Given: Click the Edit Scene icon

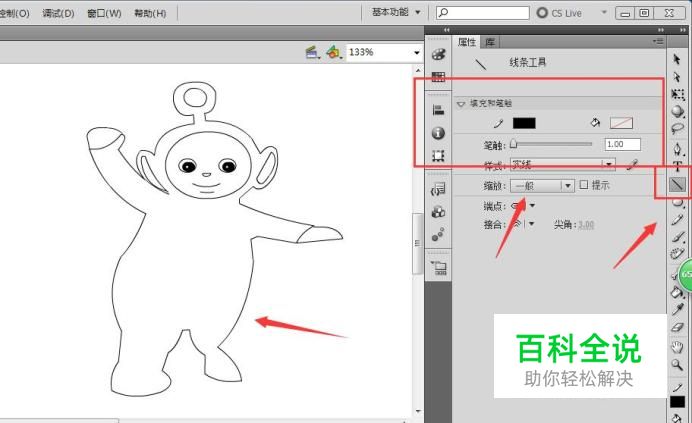Looking at the screenshot, I should [313, 53].
